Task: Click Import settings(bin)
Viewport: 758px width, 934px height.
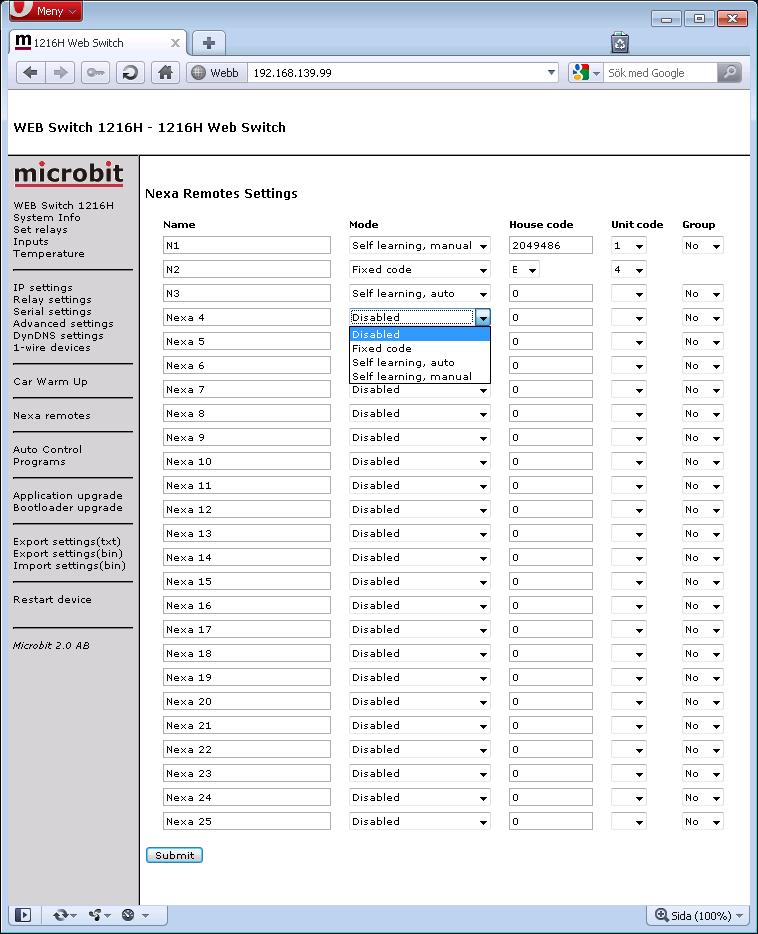Action: [x=69, y=565]
